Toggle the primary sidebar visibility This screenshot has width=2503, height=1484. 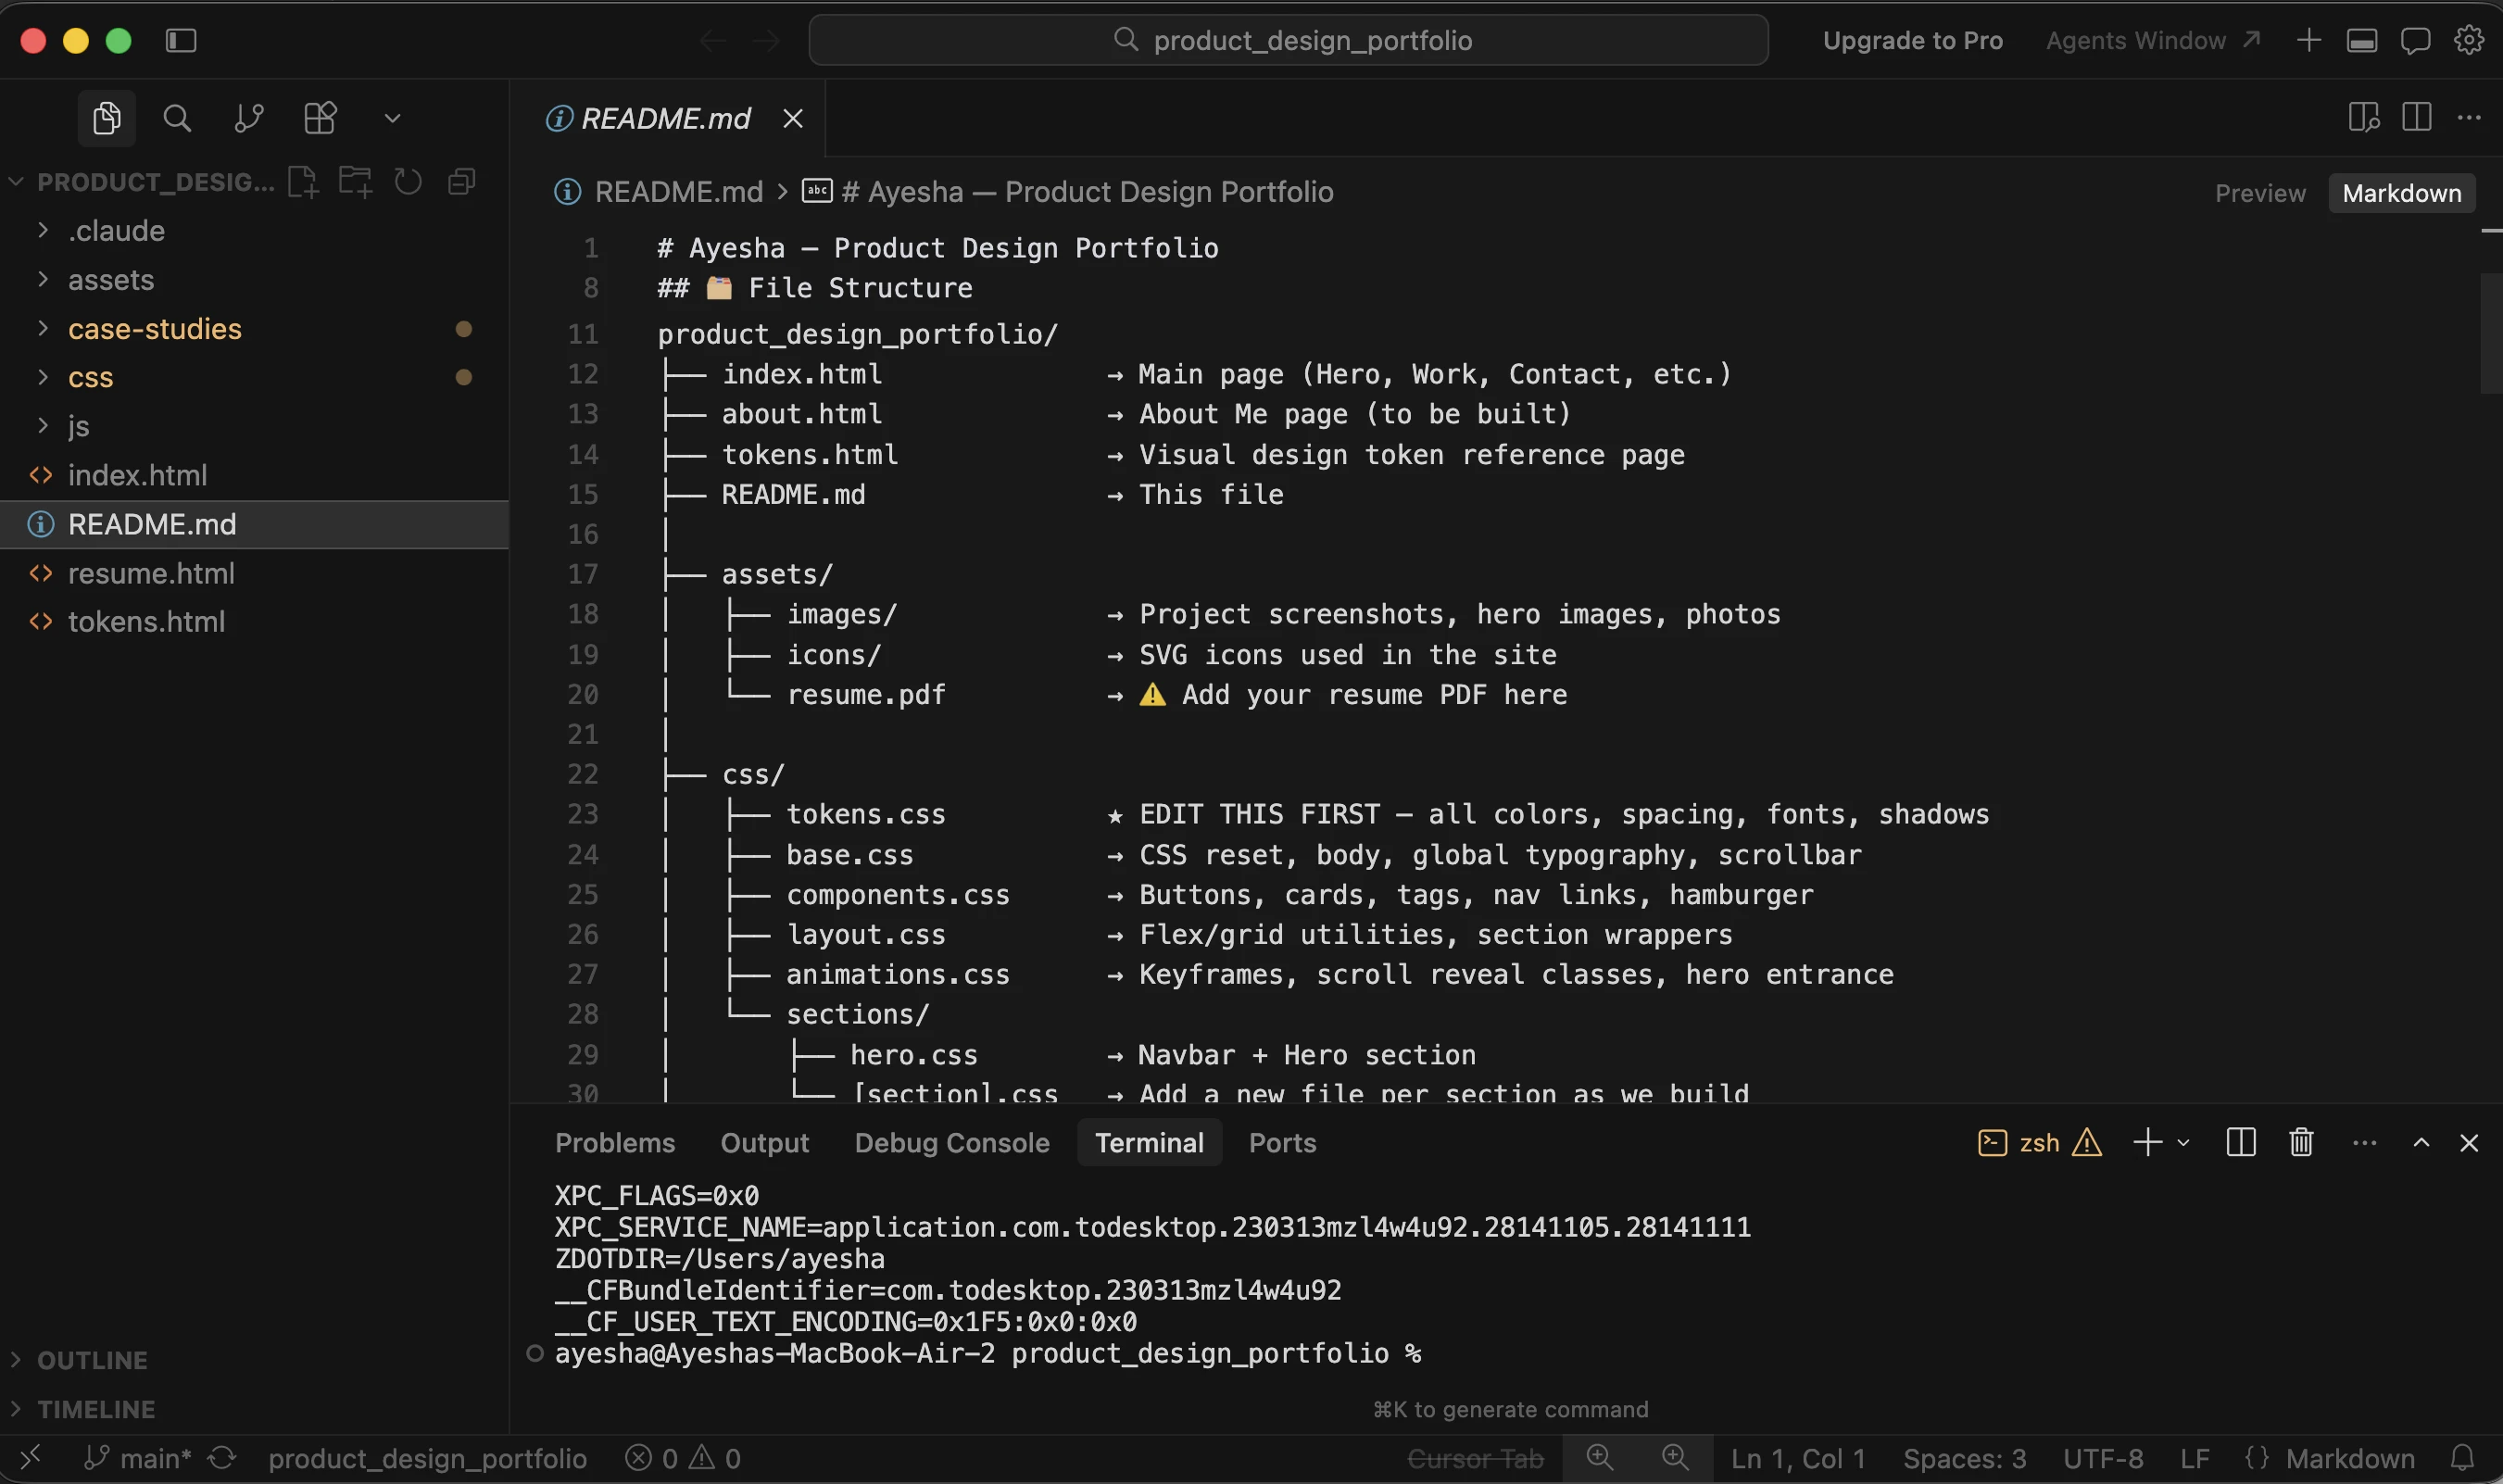(x=181, y=40)
